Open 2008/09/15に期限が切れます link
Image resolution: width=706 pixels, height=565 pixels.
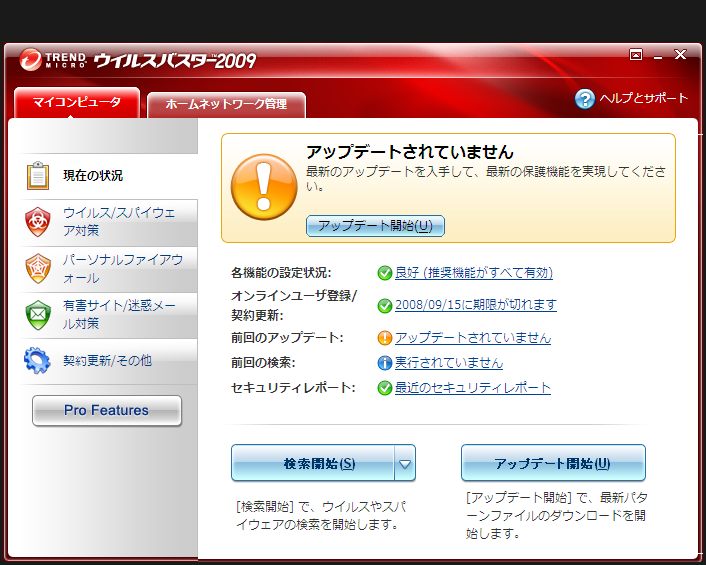[x=475, y=305]
